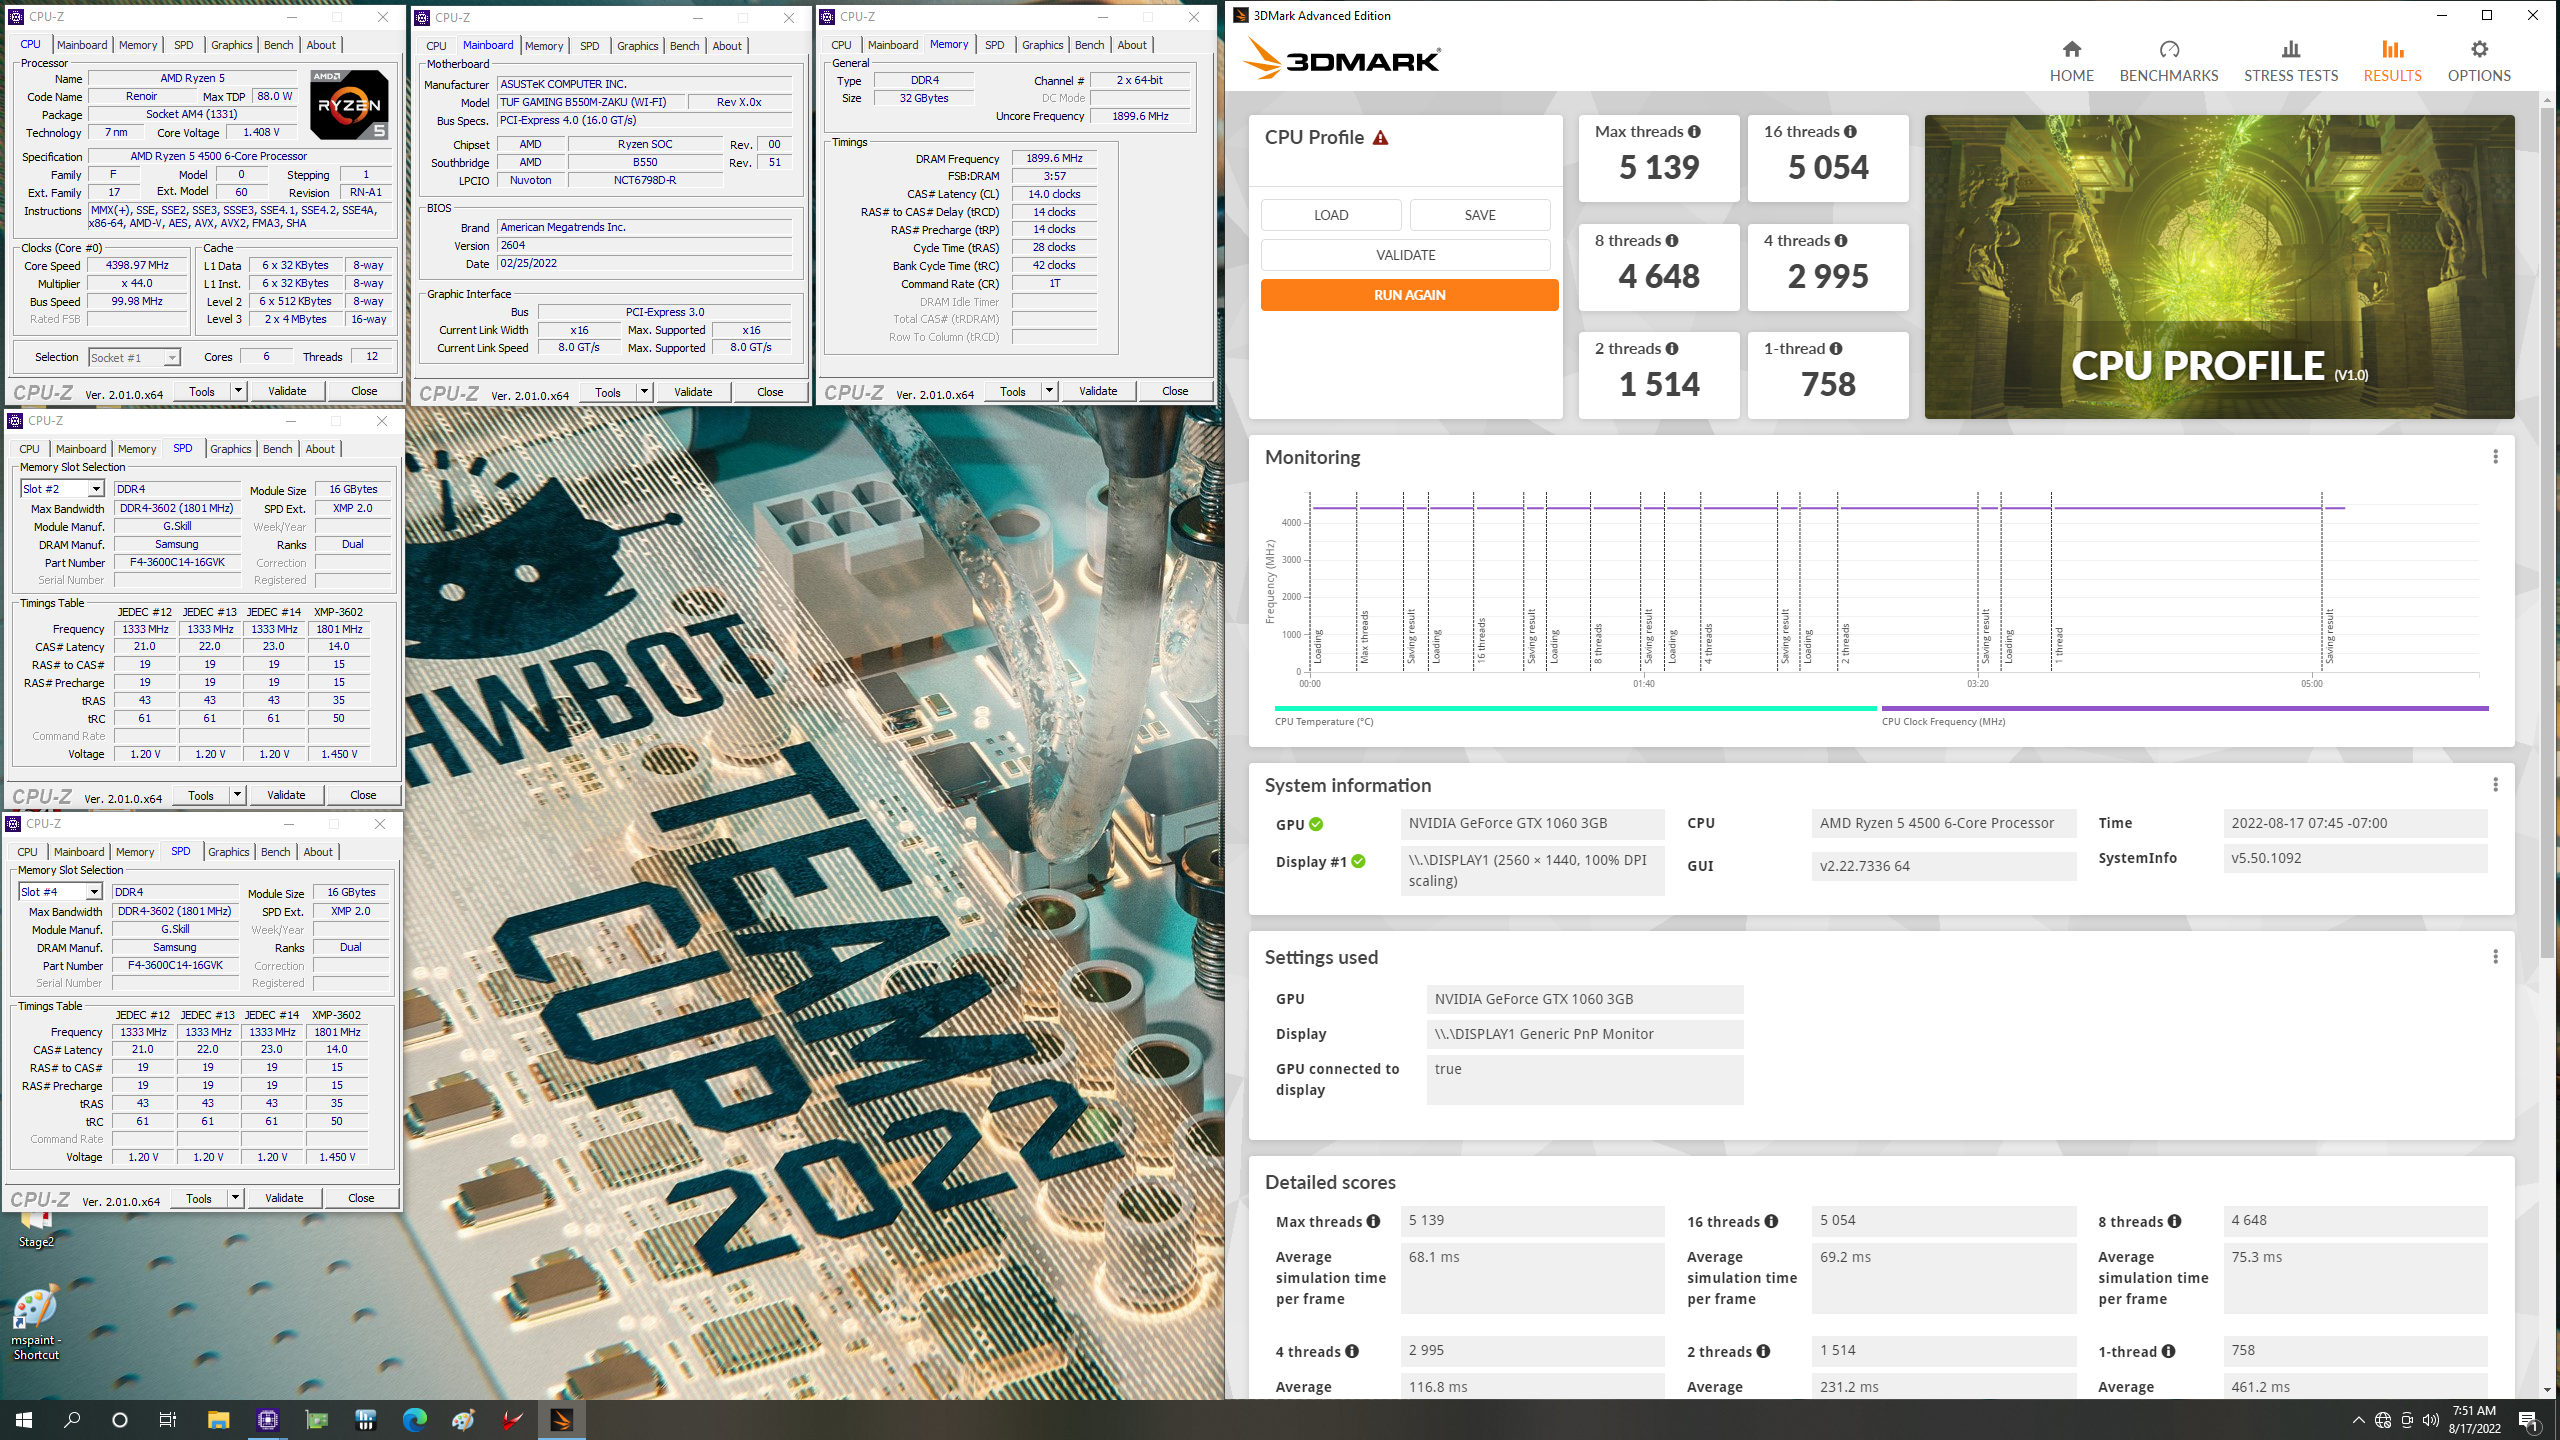Viewport: 2560px width, 1440px height.
Task: Click the orange RUN AGAIN button
Action: 1409,295
